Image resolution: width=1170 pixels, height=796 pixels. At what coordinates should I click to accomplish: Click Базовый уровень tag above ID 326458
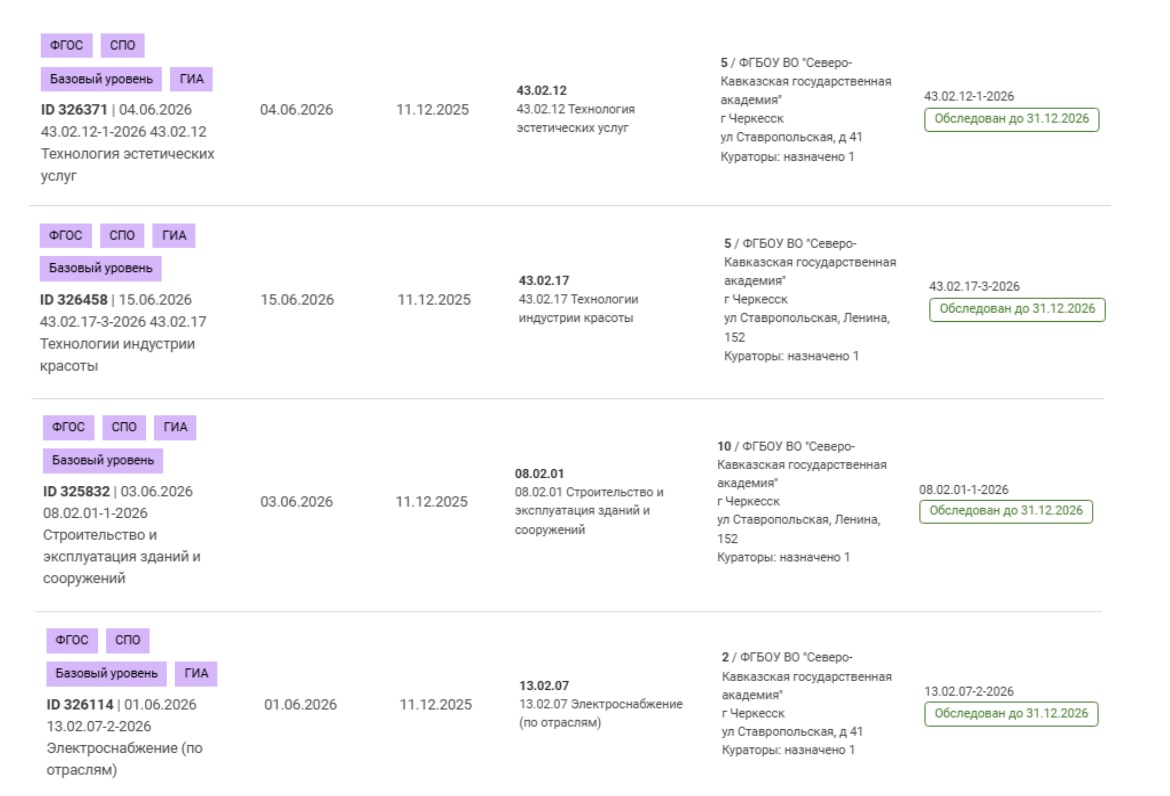coord(100,268)
